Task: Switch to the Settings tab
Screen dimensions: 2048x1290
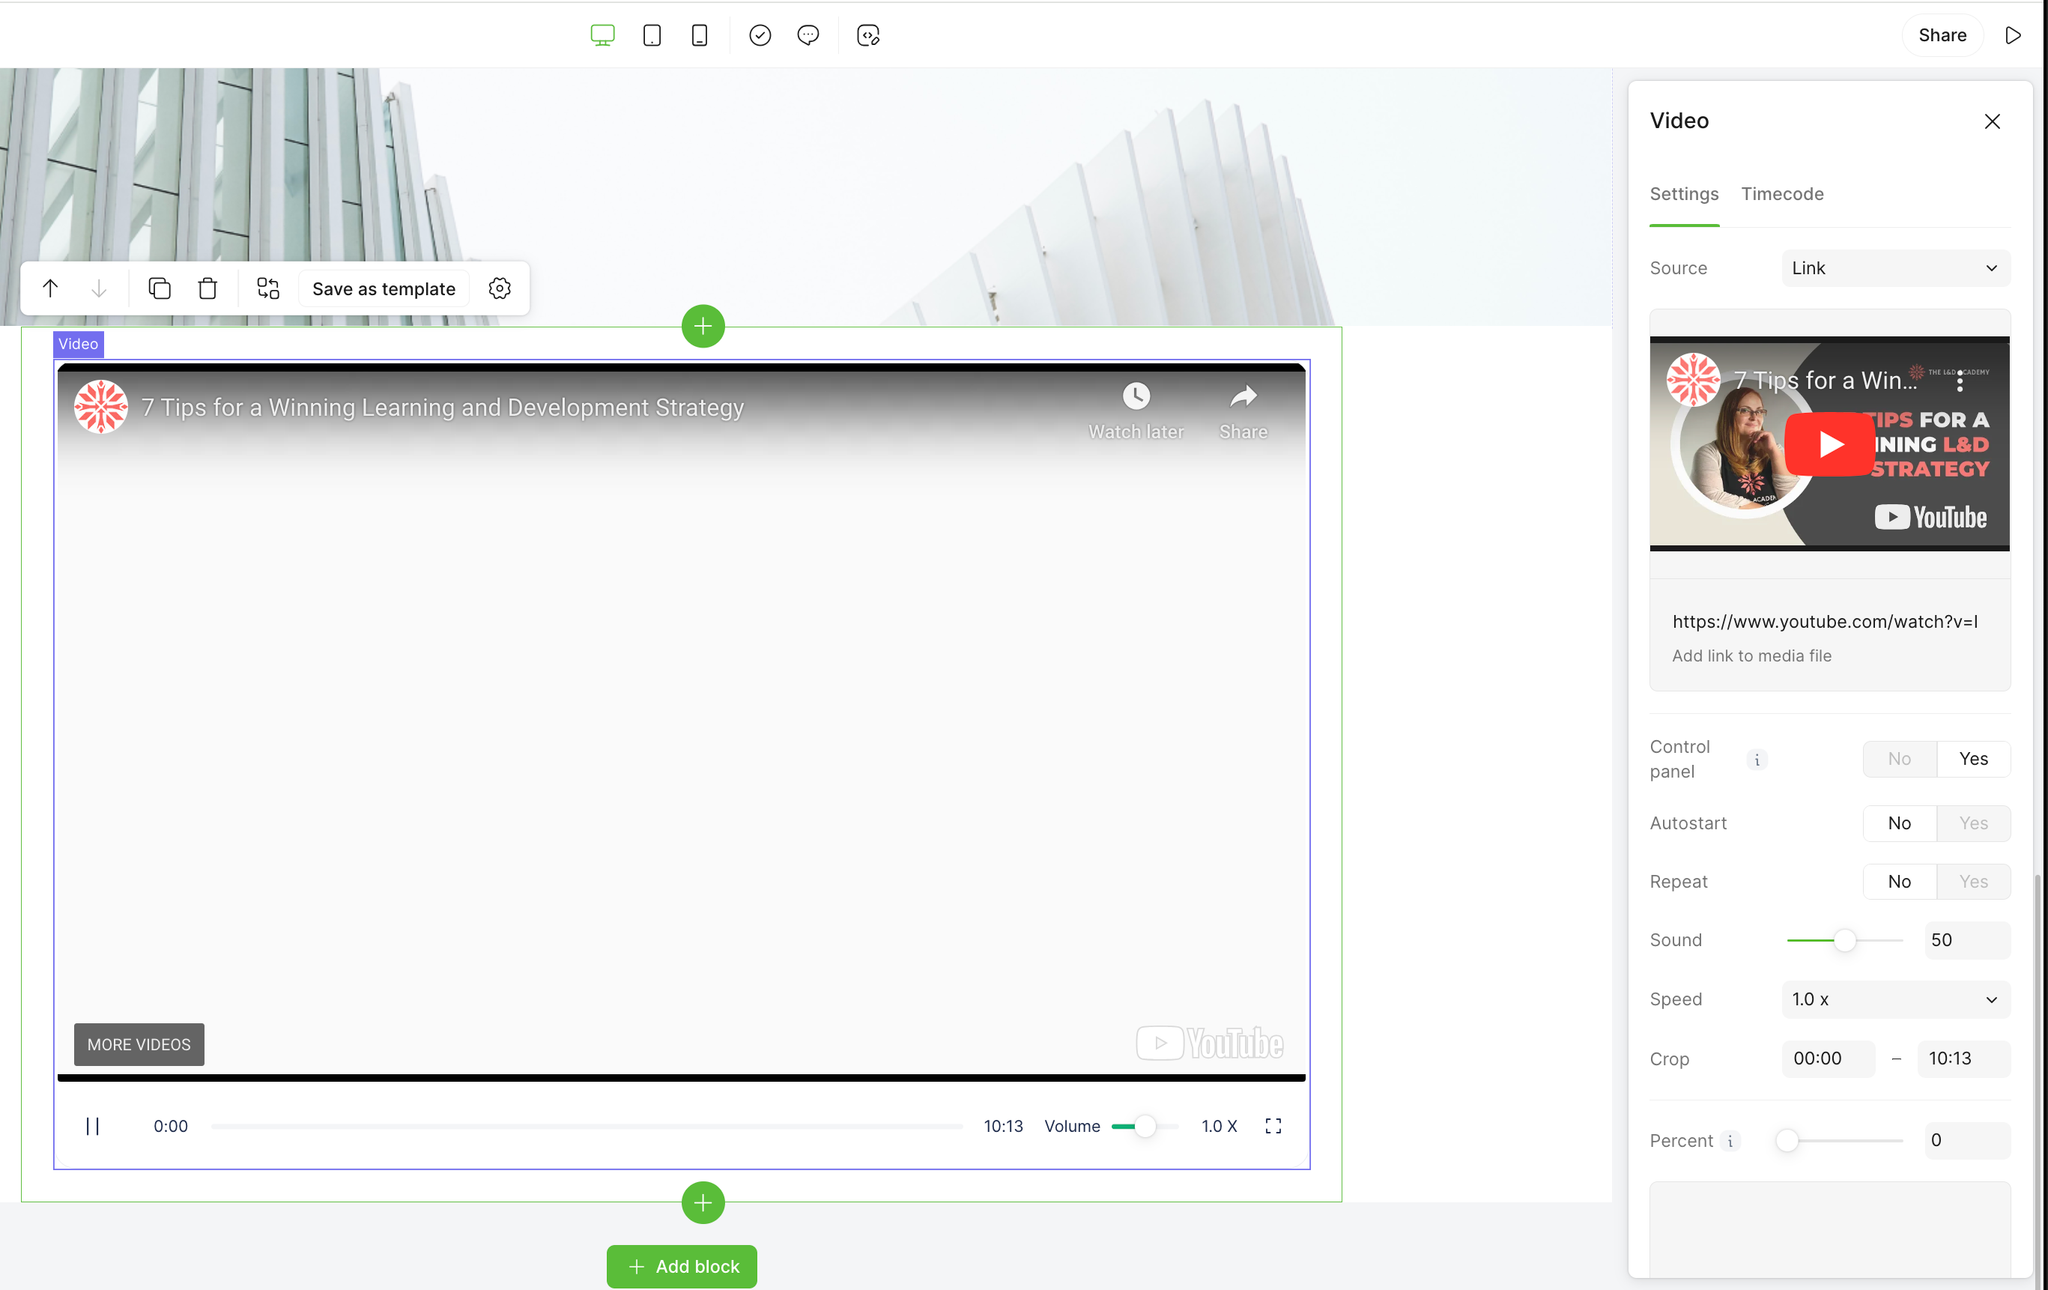Action: coord(1684,194)
